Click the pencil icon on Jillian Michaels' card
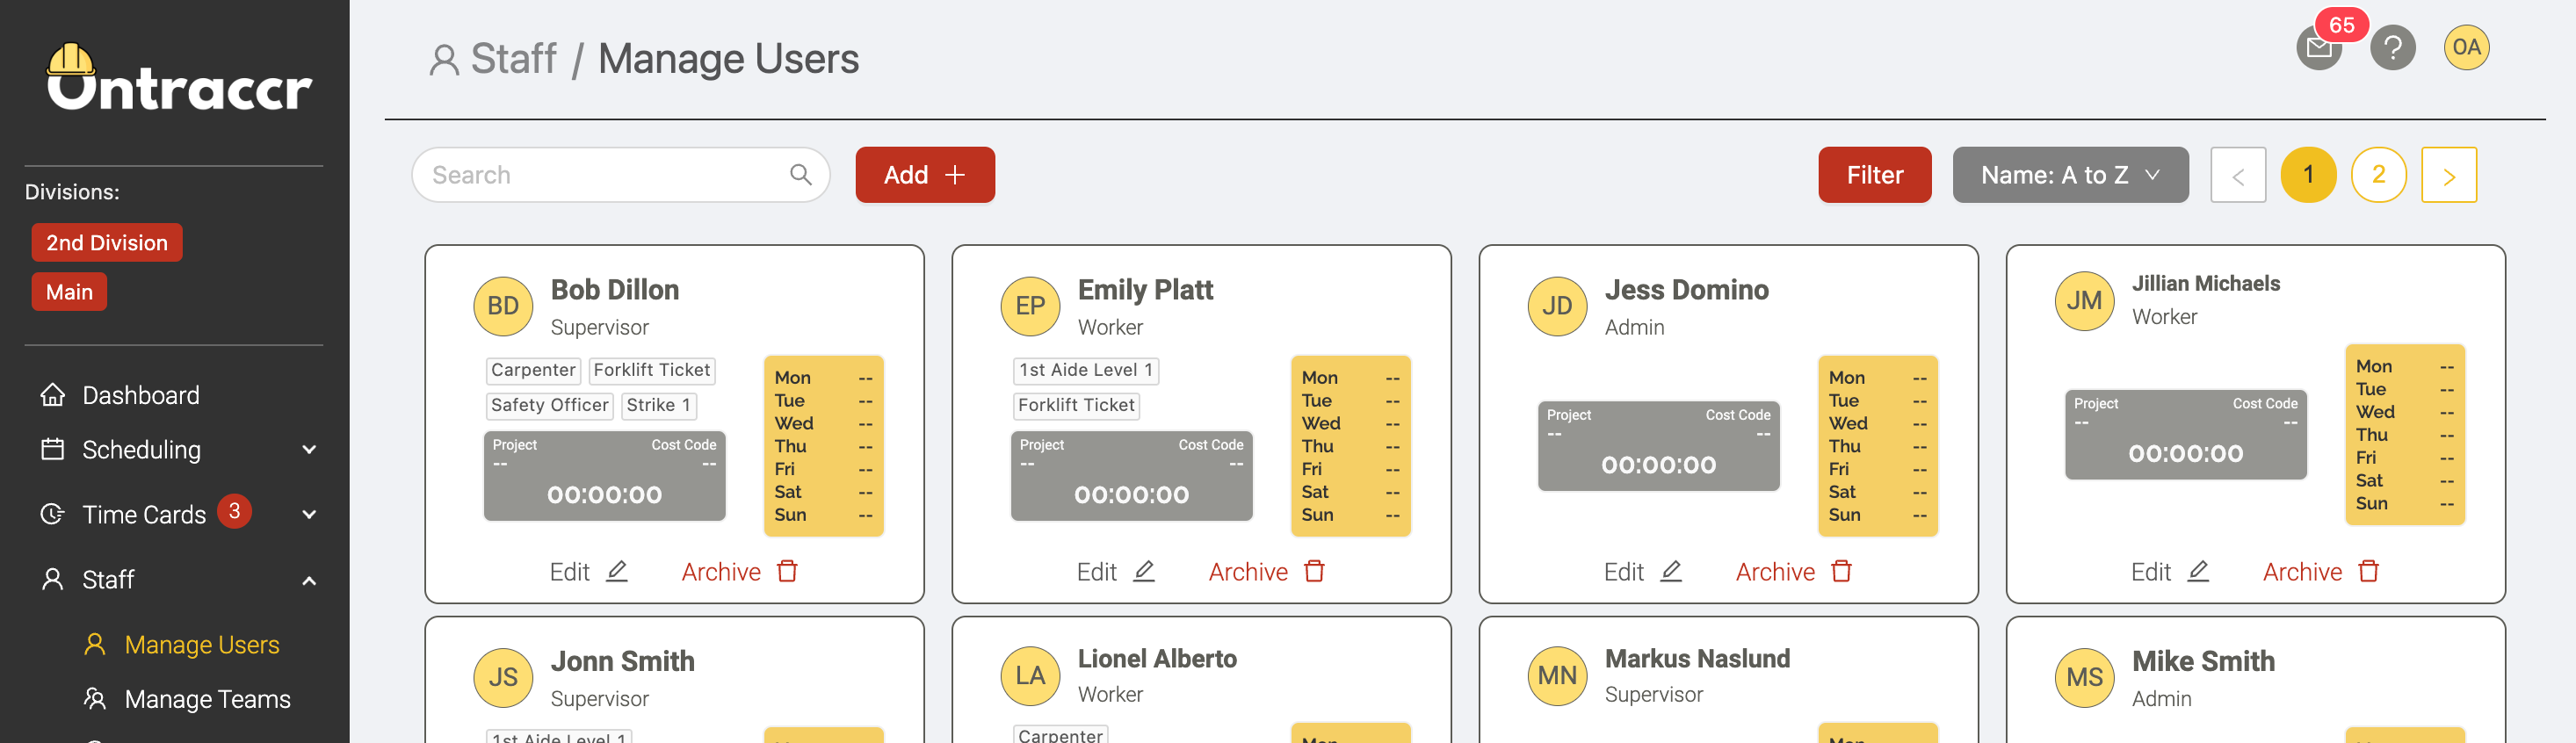The image size is (2576, 743). click(x=2198, y=571)
